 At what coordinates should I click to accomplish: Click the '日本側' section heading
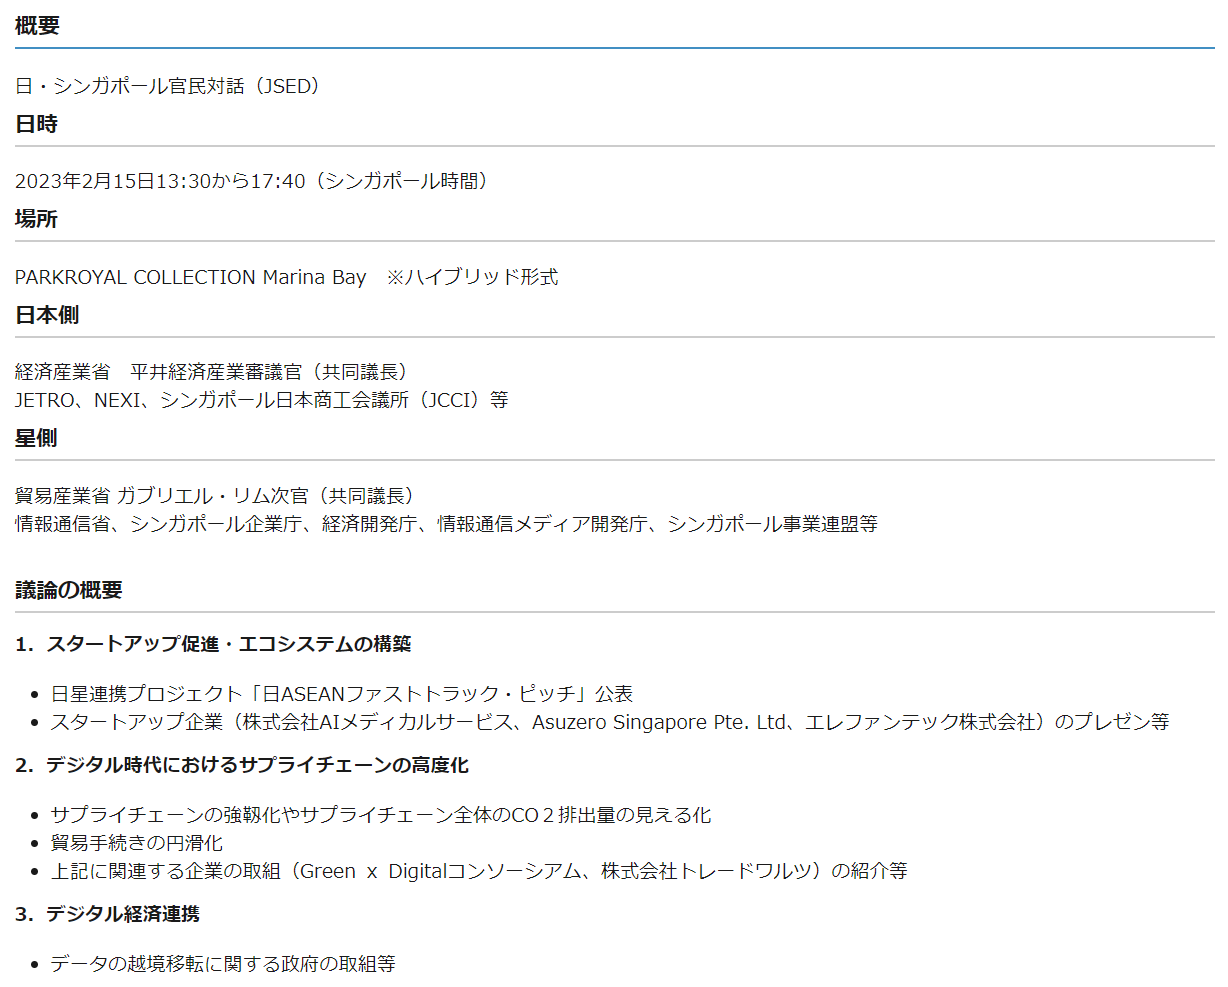coord(47,315)
